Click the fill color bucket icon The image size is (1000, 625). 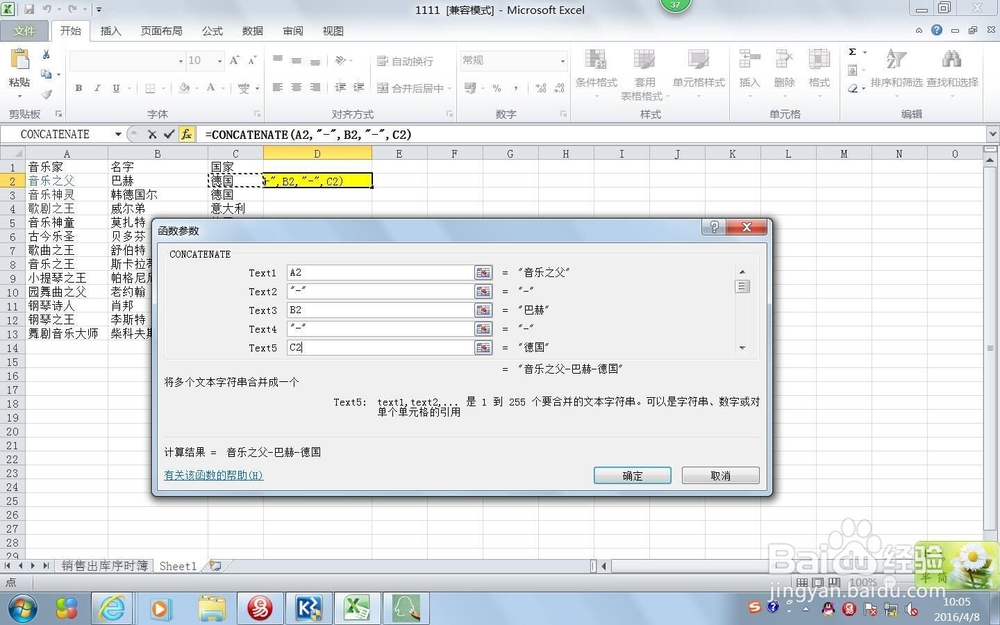click(184, 88)
